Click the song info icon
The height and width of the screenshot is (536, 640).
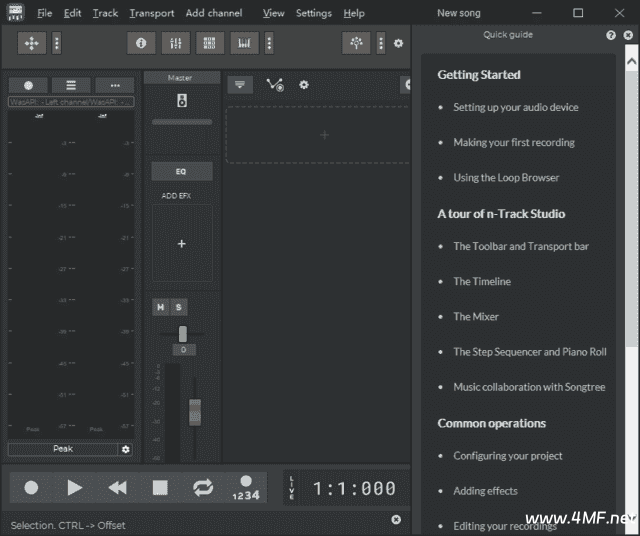point(140,43)
